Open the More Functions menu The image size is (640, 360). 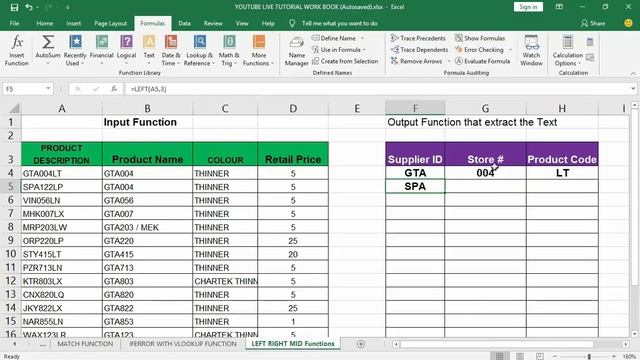point(258,51)
